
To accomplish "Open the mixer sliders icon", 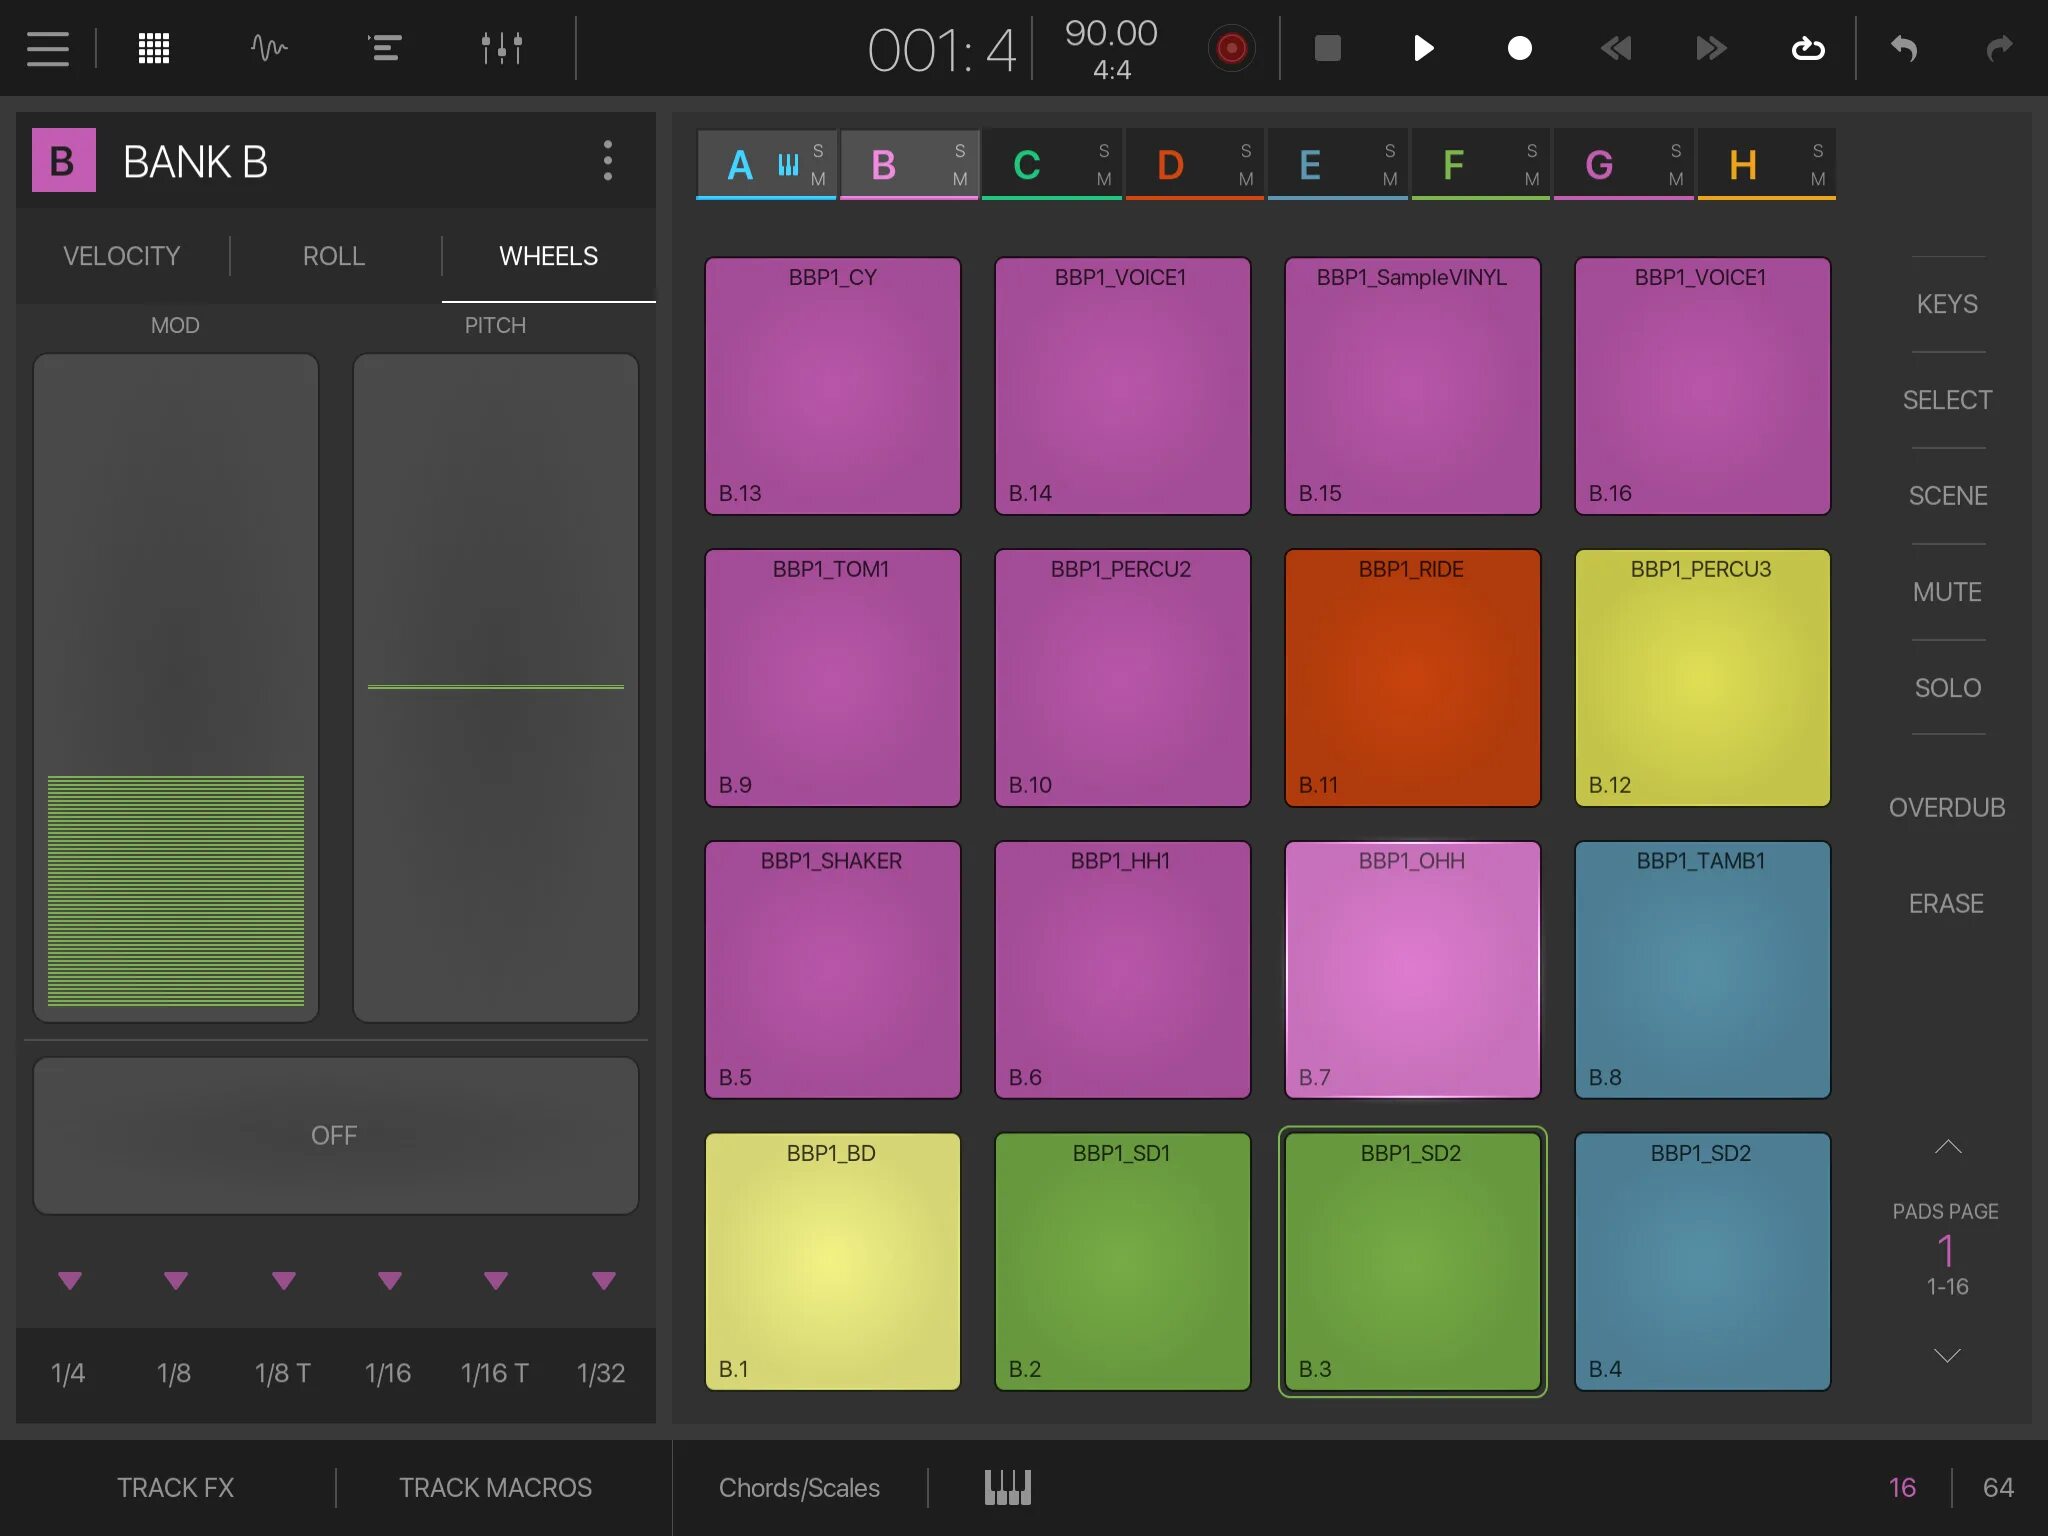I will point(501,48).
